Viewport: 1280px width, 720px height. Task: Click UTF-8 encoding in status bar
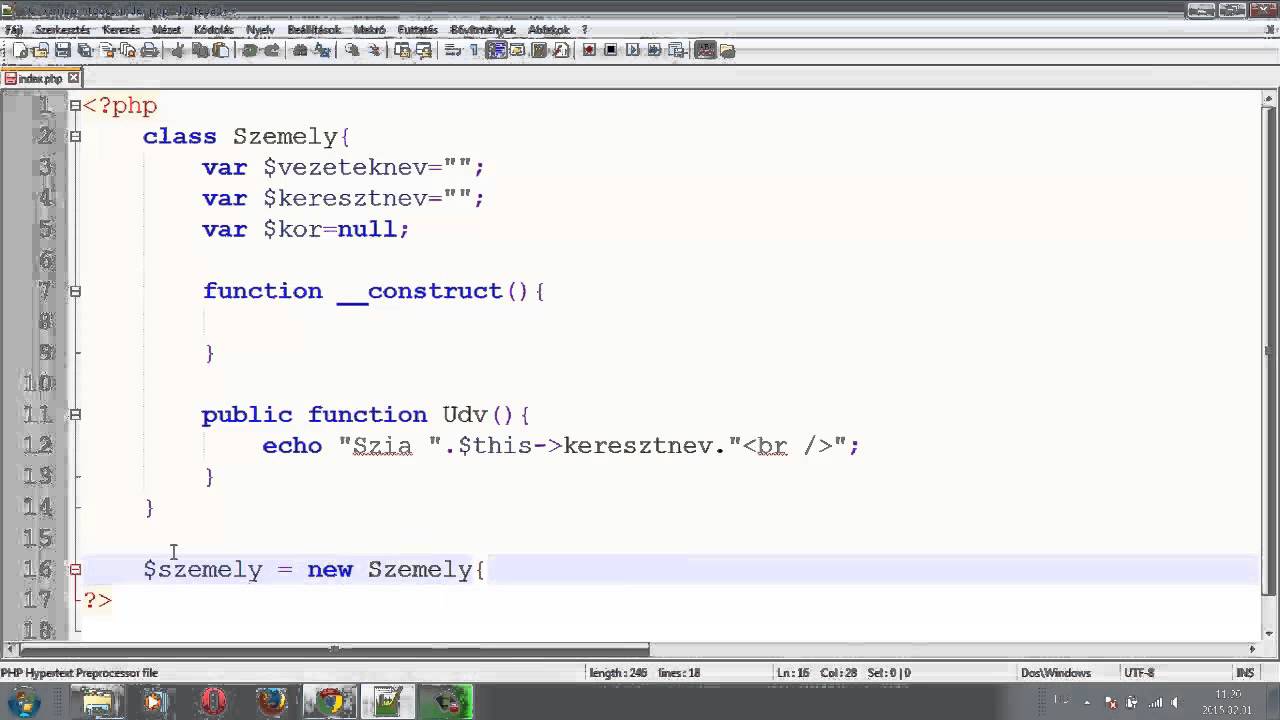pos(1139,673)
